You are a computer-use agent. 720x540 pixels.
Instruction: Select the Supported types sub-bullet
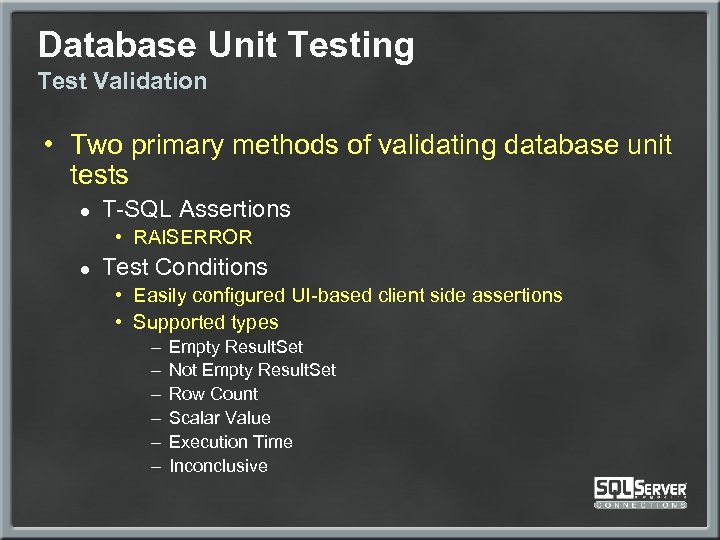pyautogui.click(x=205, y=322)
